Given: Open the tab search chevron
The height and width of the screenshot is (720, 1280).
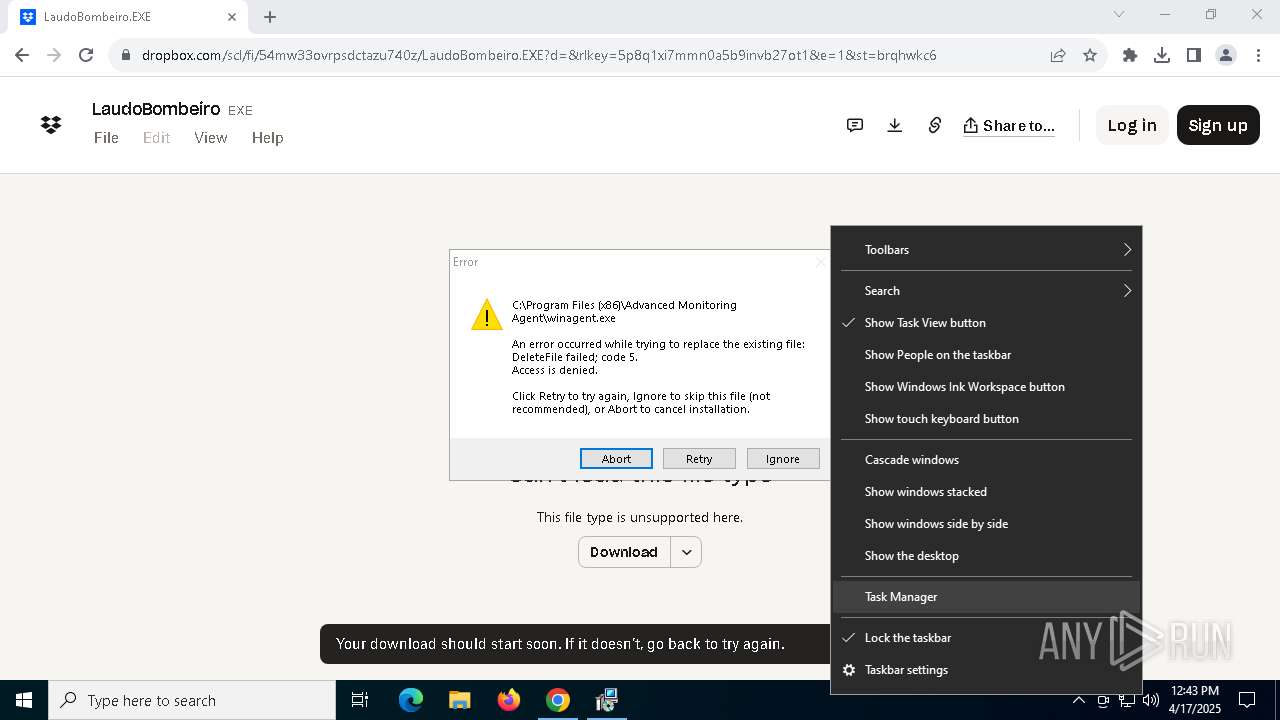Looking at the screenshot, I should click(x=1119, y=15).
